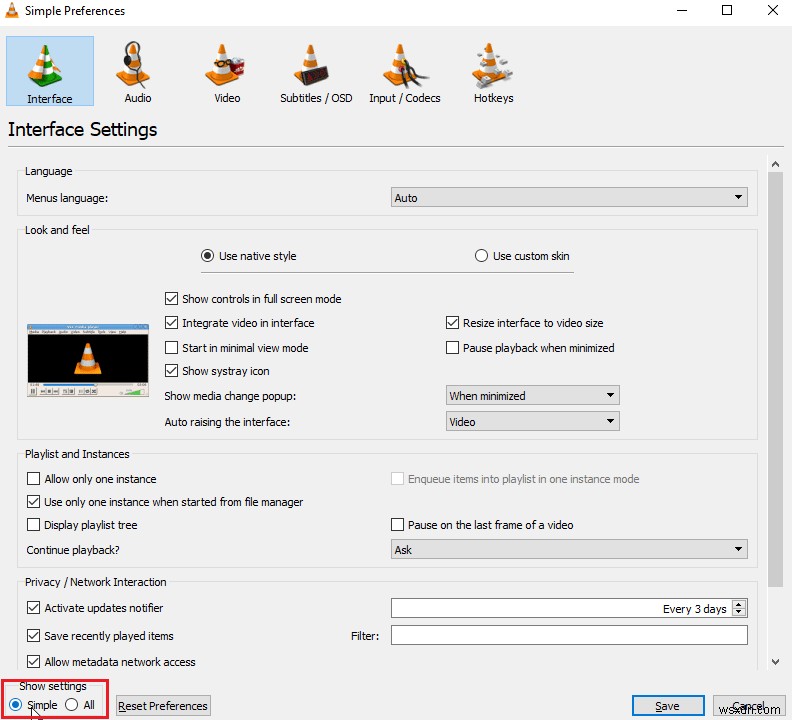The image size is (792, 720).
Task: Select Use custom skin option
Action: coord(522,256)
